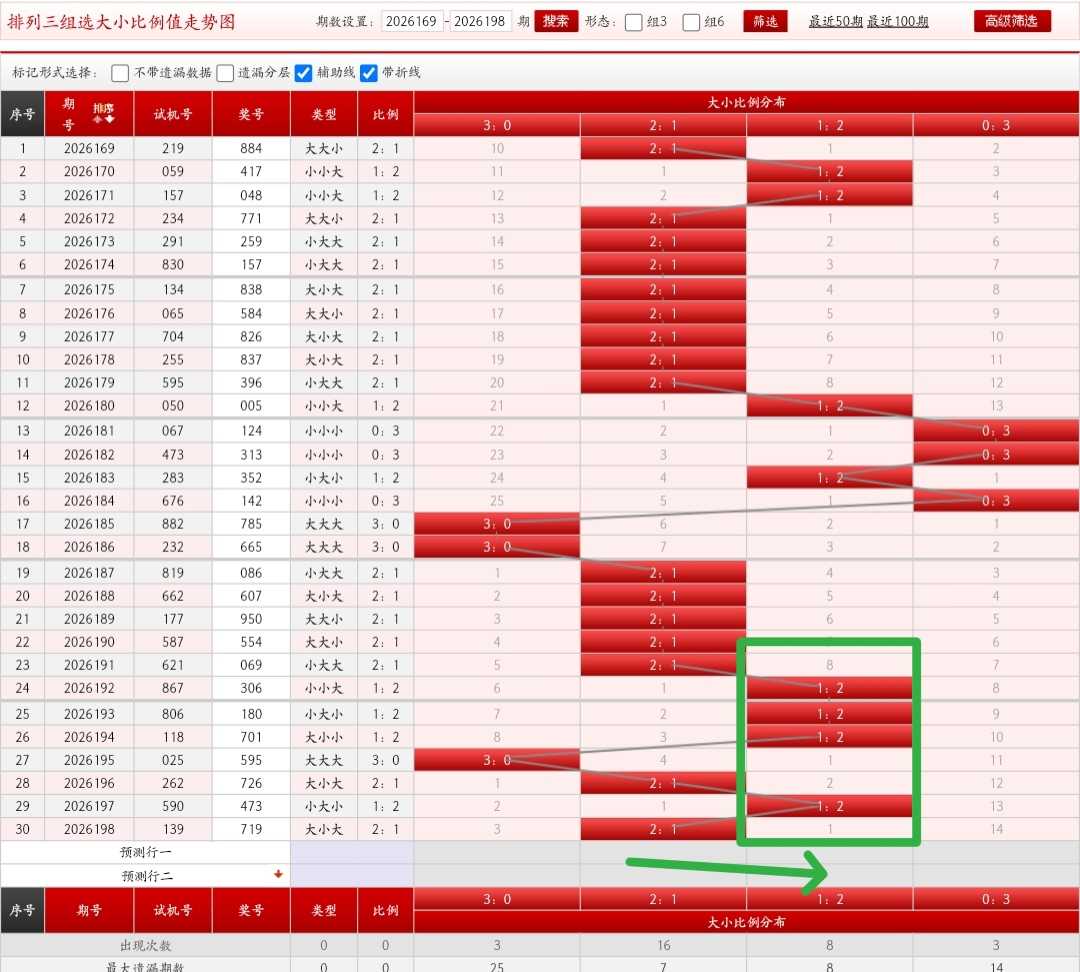
Task: Open the 最近50期 link
Action: click(x=835, y=21)
